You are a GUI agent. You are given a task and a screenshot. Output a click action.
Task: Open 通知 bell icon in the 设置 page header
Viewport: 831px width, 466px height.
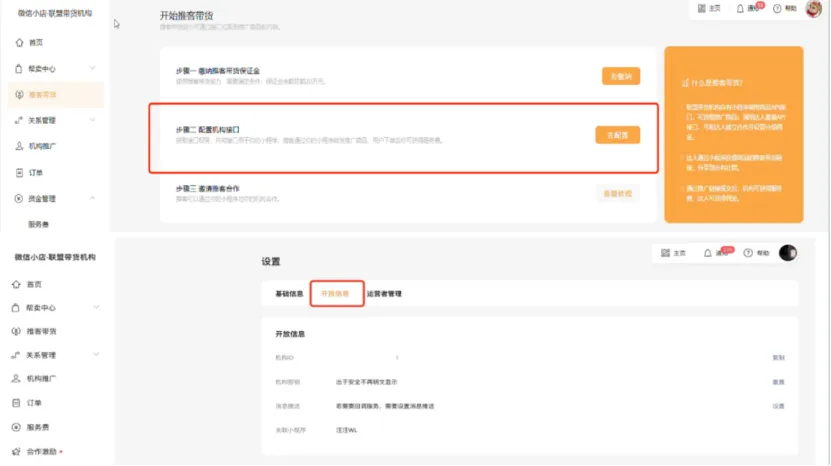[x=708, y=253]
